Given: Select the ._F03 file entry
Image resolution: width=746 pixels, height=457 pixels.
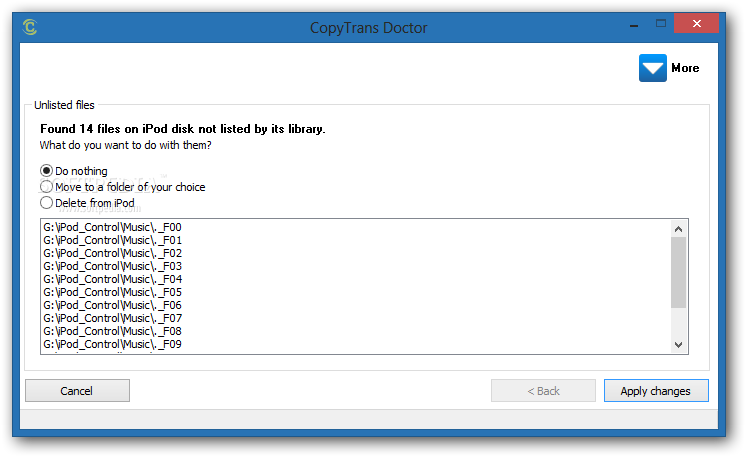Looking at the screenshot, I should [112, 266].
